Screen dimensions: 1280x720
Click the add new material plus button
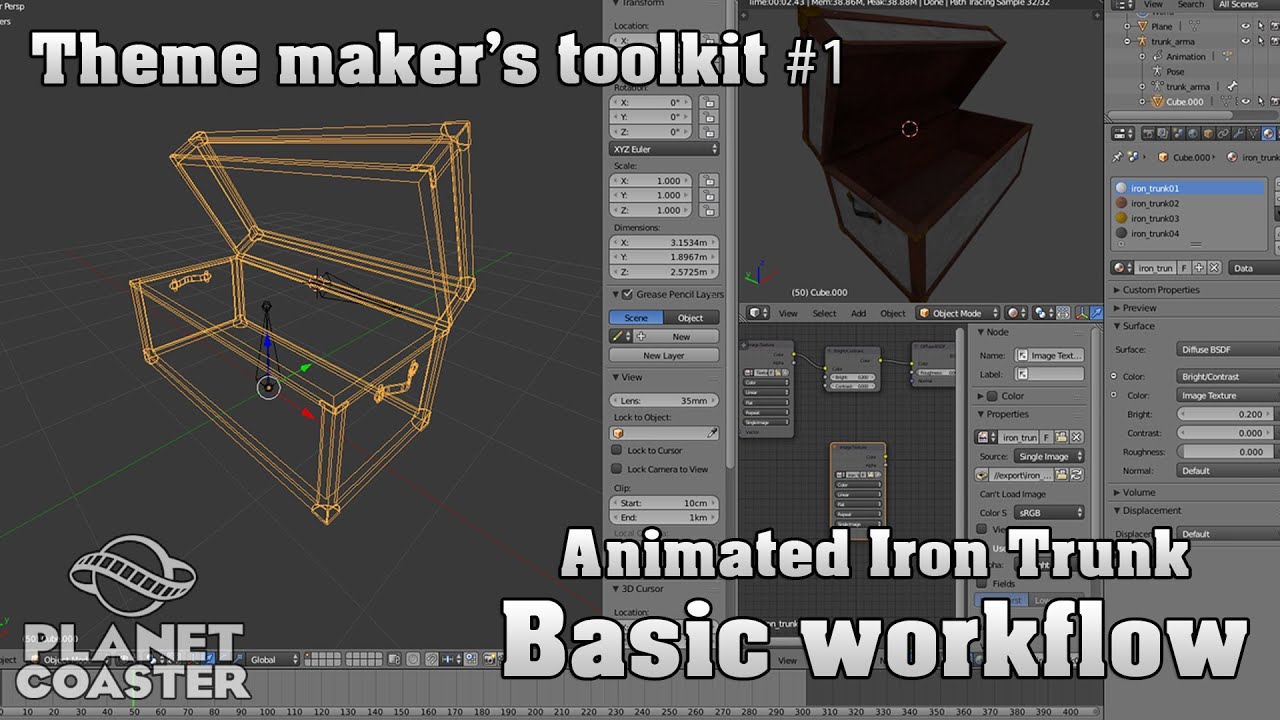coord(1199,268)
